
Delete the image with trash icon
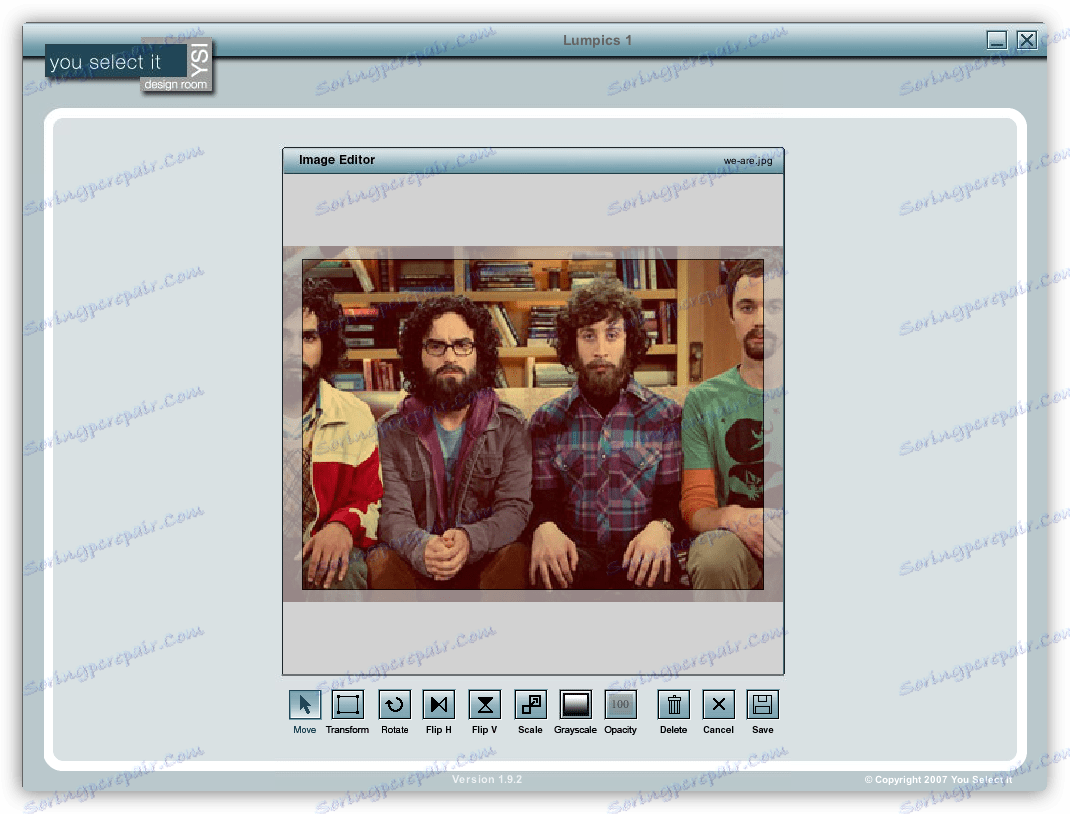[x=674, y=704]
